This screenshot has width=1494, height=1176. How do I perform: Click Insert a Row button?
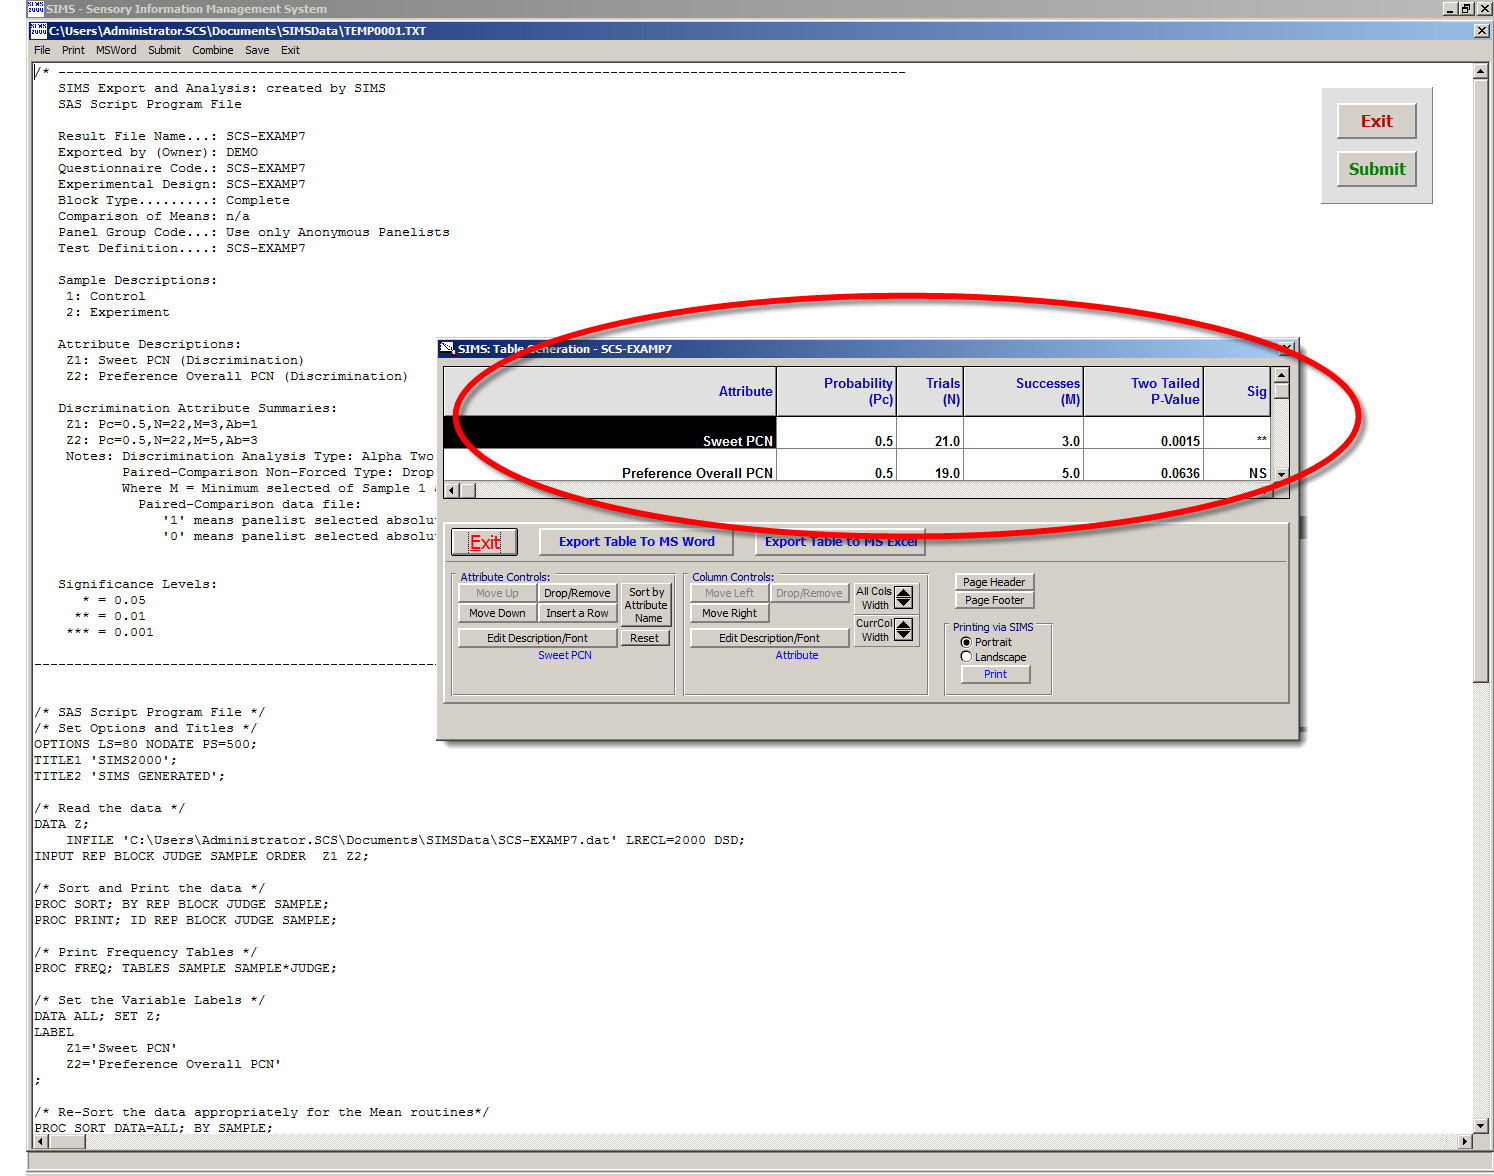click(x=577, y=613)
